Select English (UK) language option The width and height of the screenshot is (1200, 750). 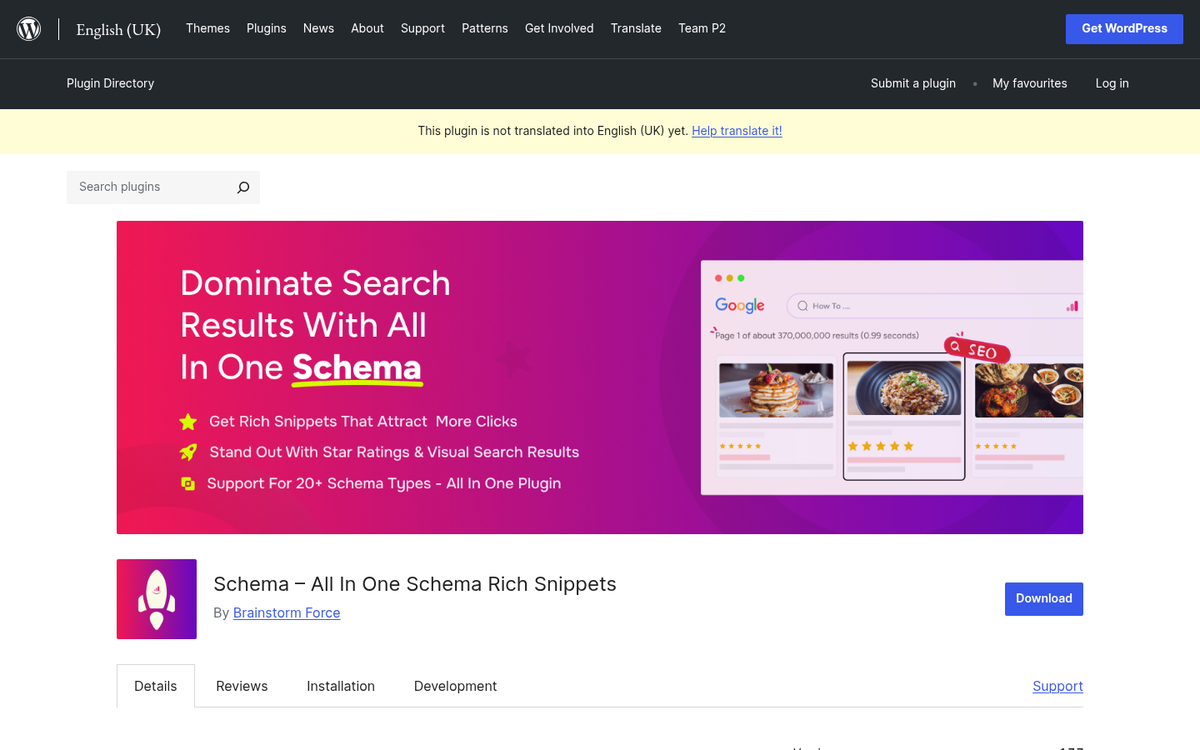click(x=118, y=29)
